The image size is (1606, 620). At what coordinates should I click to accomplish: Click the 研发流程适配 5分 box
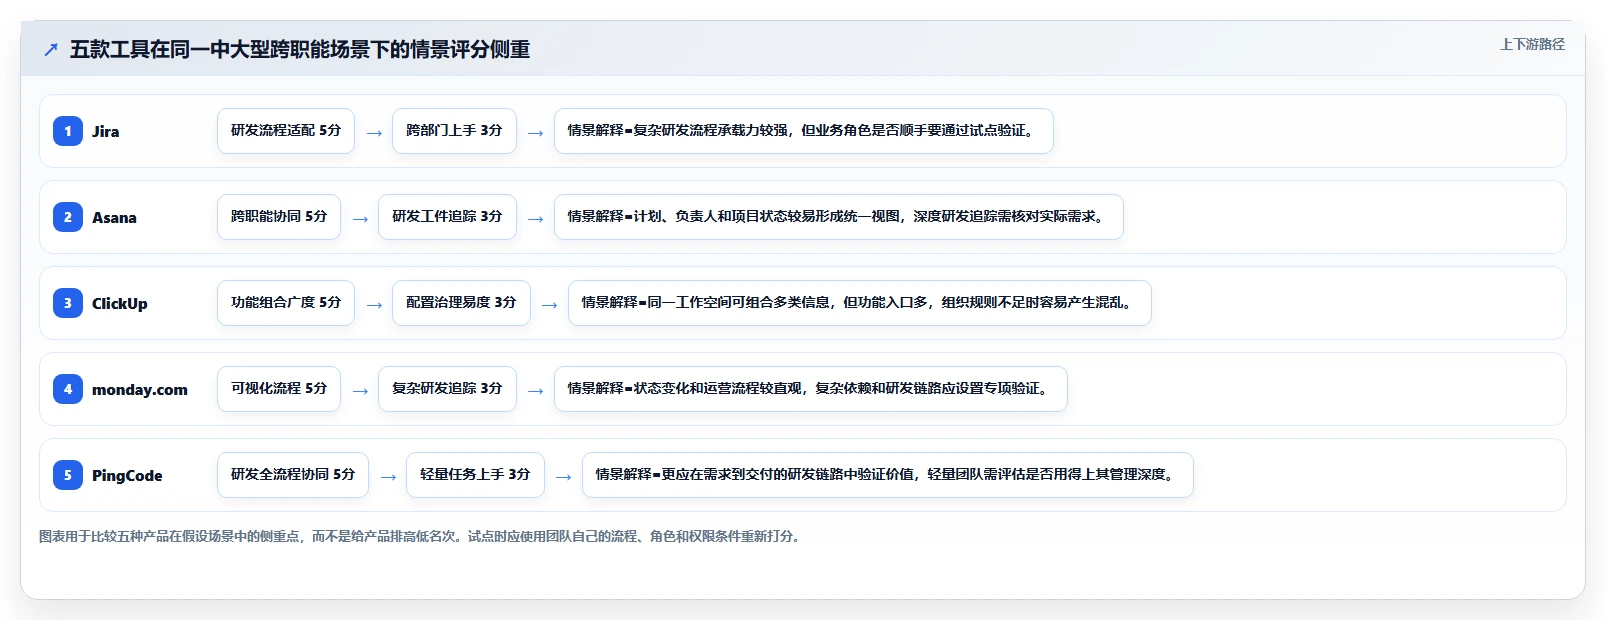[x=286, y=131]
